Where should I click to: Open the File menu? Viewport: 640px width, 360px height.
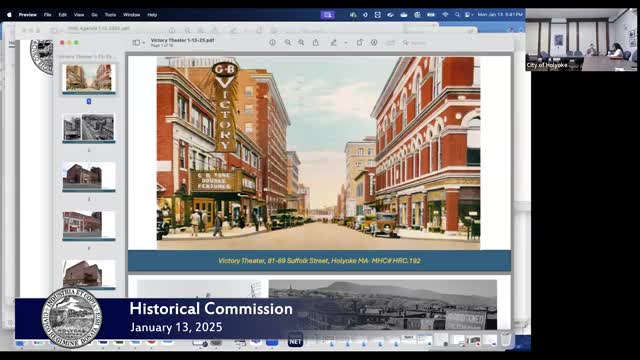(x=48, y=15)
